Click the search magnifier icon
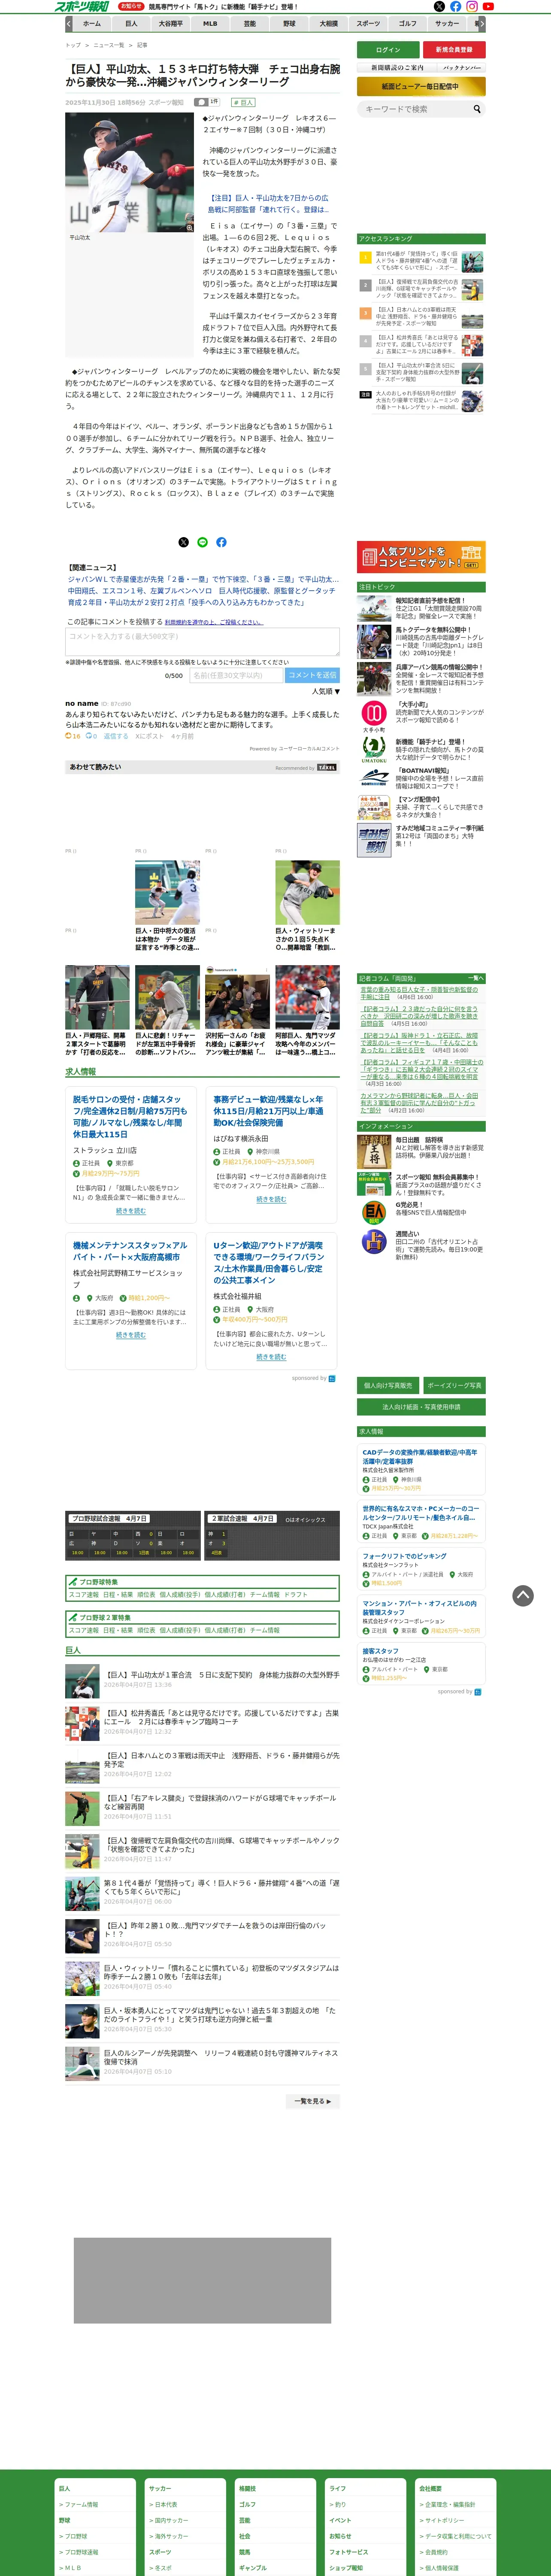The image size is (551, 2576). pos(477,109)
